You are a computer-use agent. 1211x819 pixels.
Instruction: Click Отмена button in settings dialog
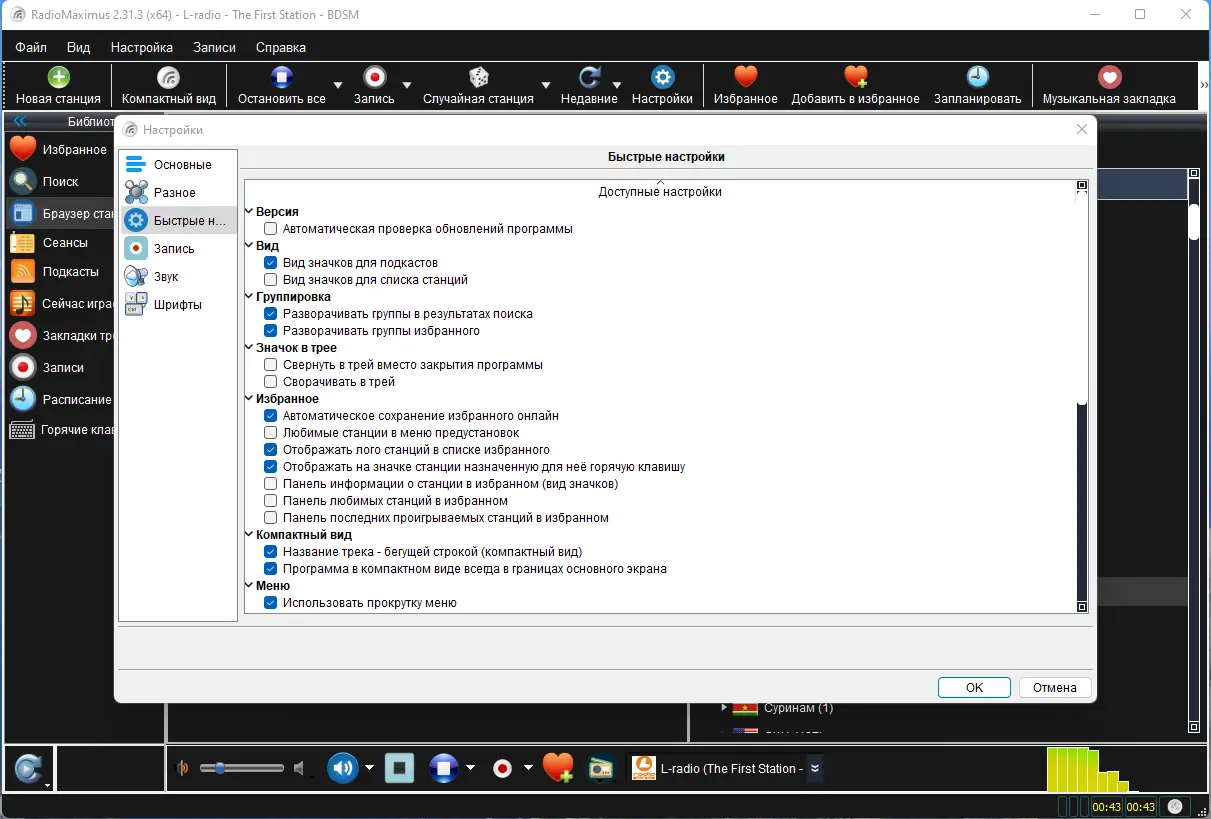1055,688
